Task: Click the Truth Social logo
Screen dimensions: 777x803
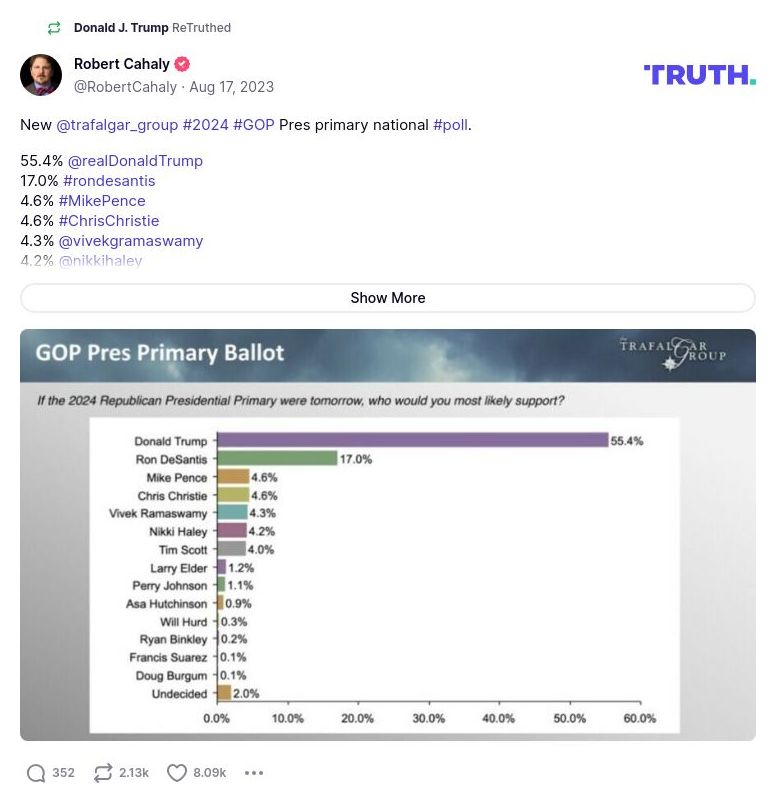Action: (699, 75)
